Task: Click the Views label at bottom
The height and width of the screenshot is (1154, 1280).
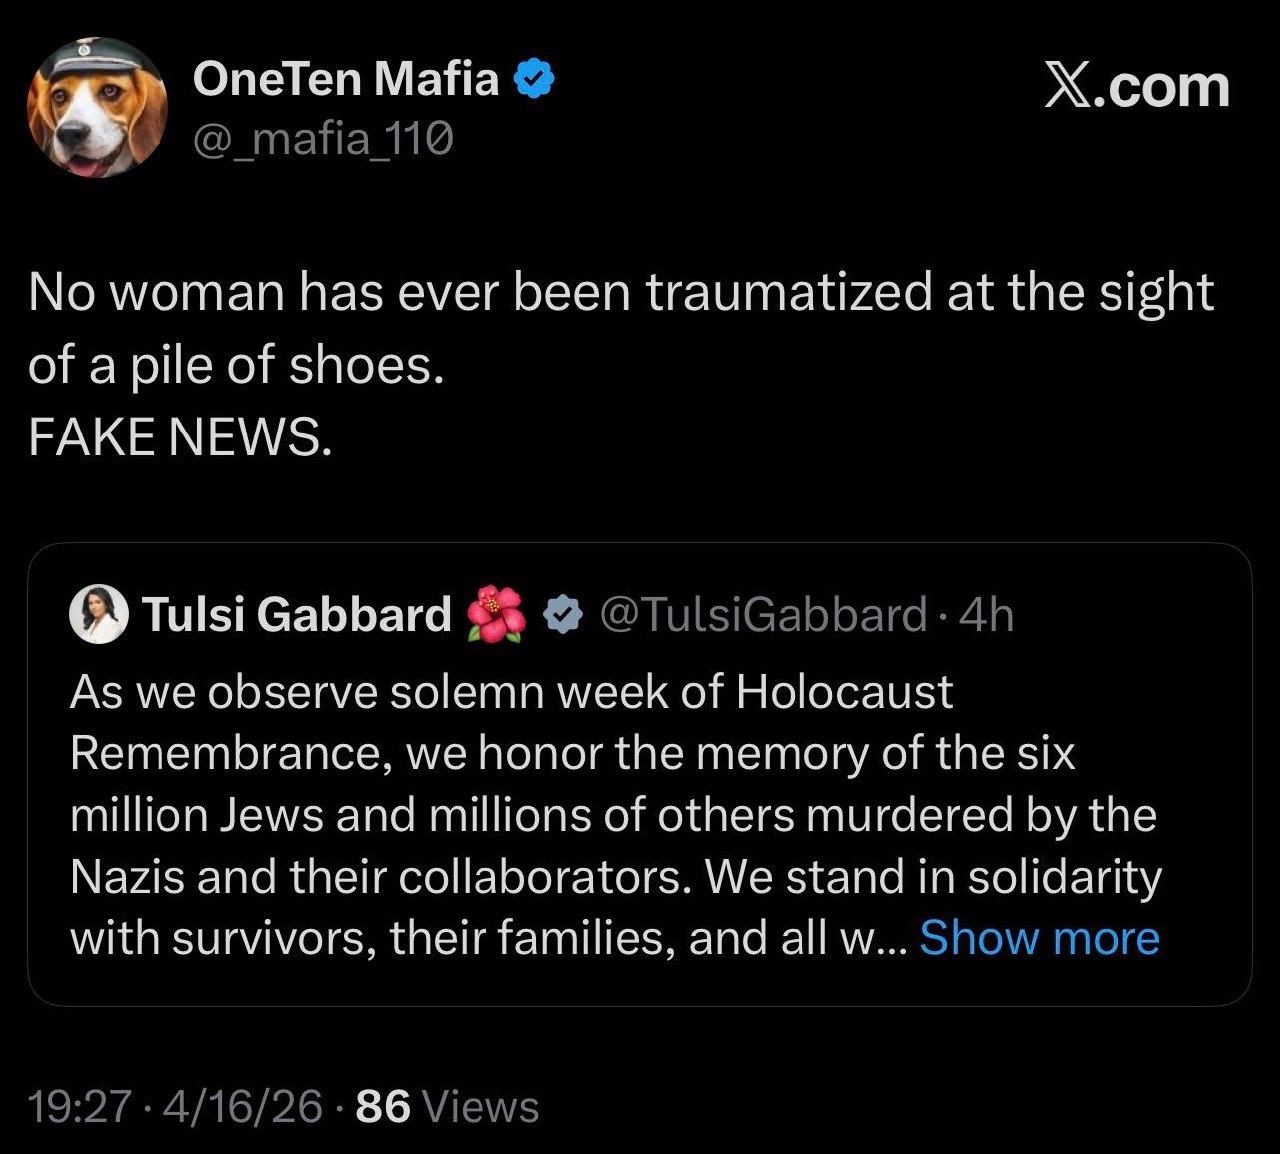Action: pyautogui.click(x=481, y=1106)
